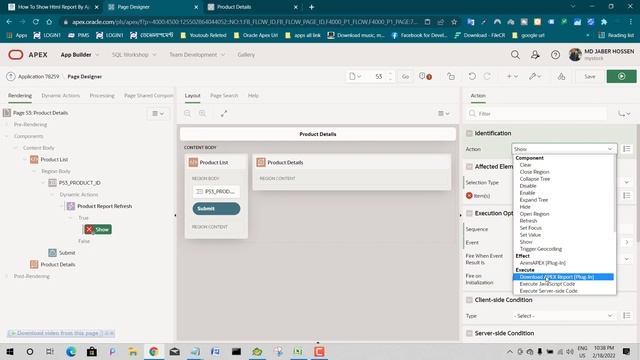
Task: Open the administration user icon
Action: [535, 55]
